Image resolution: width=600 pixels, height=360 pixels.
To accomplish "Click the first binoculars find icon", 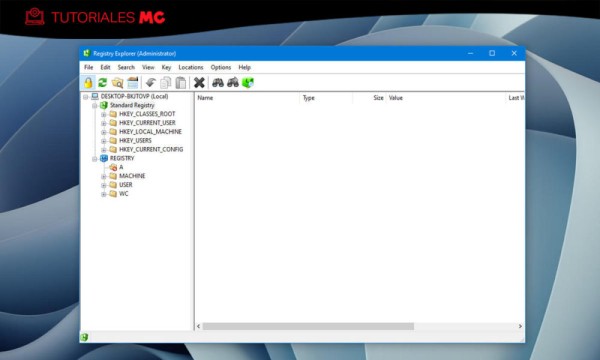I will pyautogui.click(x=218, y=83).
